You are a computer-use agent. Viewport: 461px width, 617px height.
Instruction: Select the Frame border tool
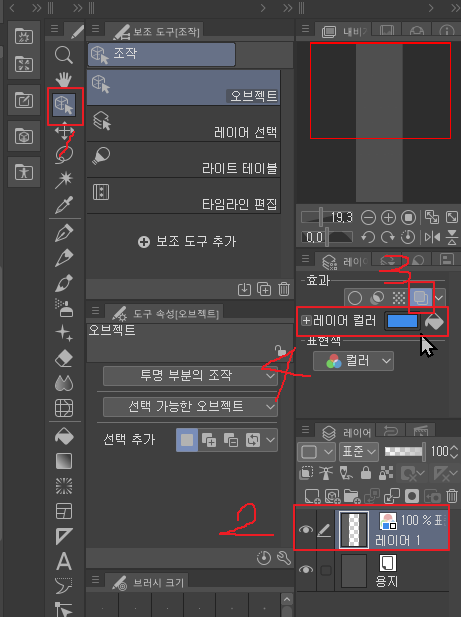tap(64, 511)
